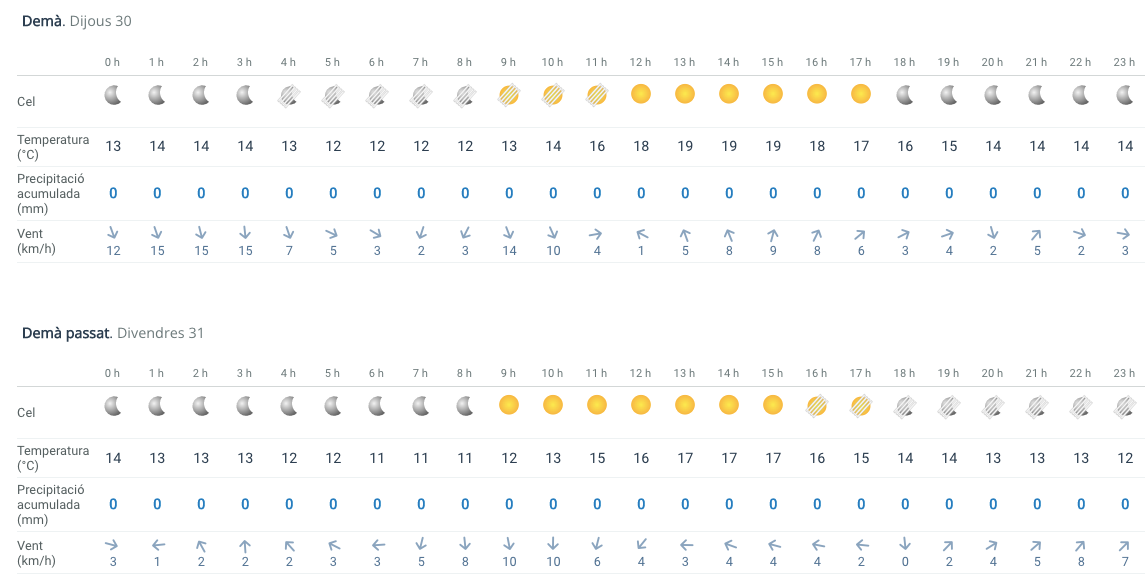Click Thursday's 0 h precipitation value
Image resolution: width=1145 pixels, height=588 pixels.
tap(113, 193)
